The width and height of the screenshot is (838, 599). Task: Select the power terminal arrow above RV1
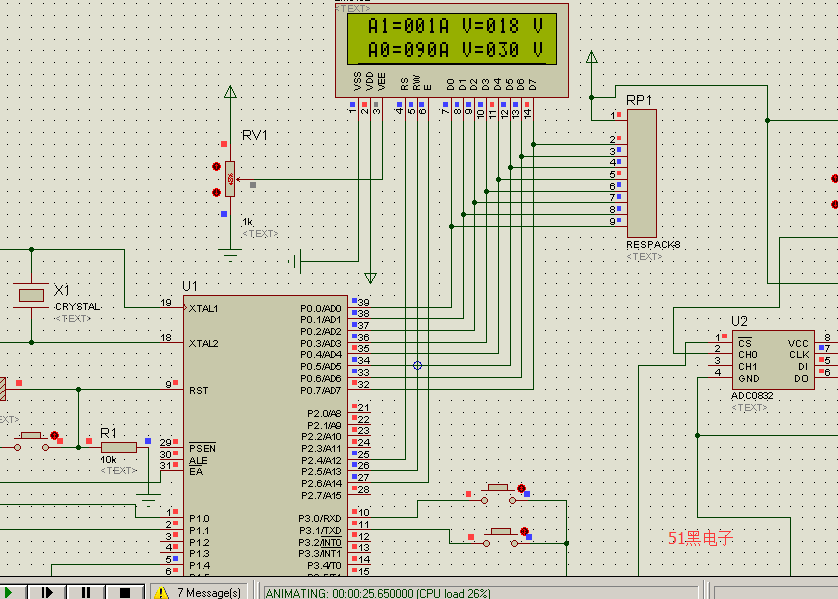tap(230, 92)
